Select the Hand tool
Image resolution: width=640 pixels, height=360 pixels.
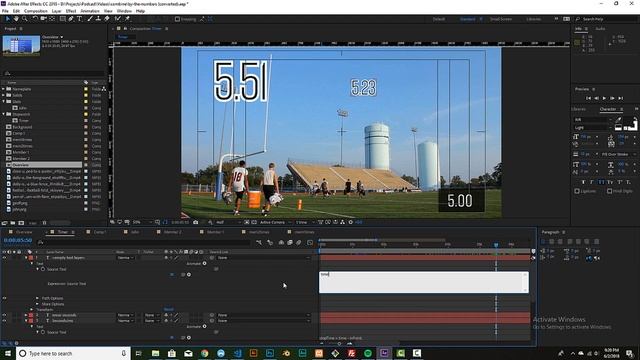pos(16,19)
